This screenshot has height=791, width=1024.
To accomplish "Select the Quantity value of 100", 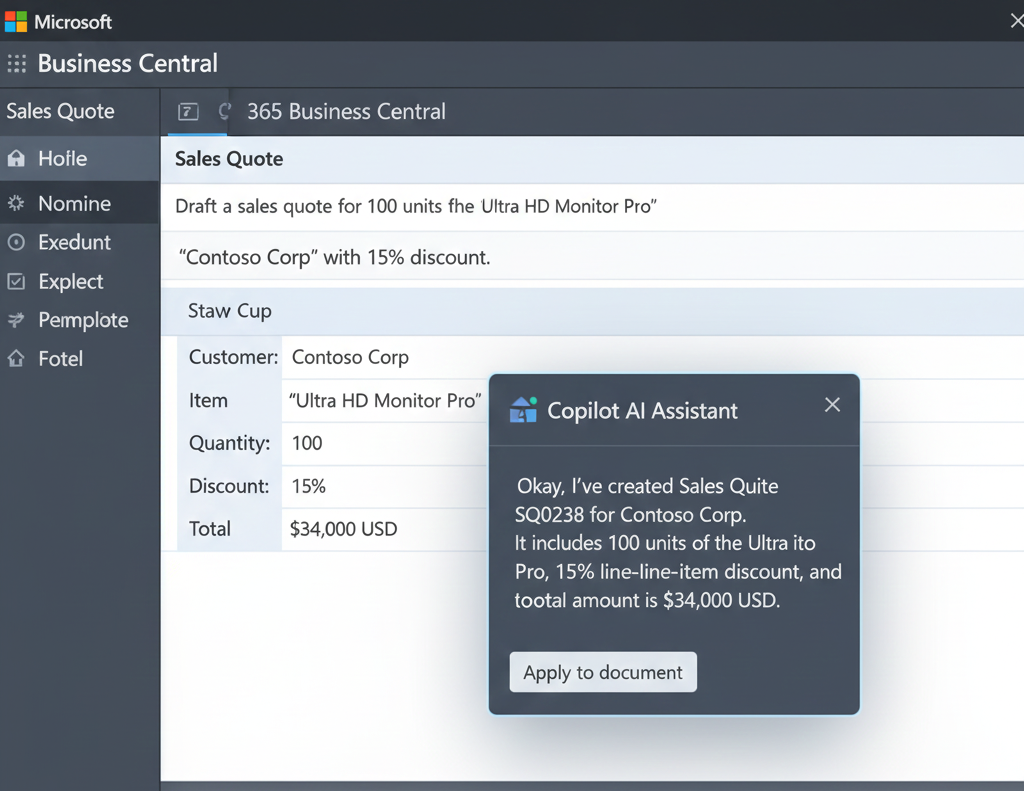I will (305, 443).
